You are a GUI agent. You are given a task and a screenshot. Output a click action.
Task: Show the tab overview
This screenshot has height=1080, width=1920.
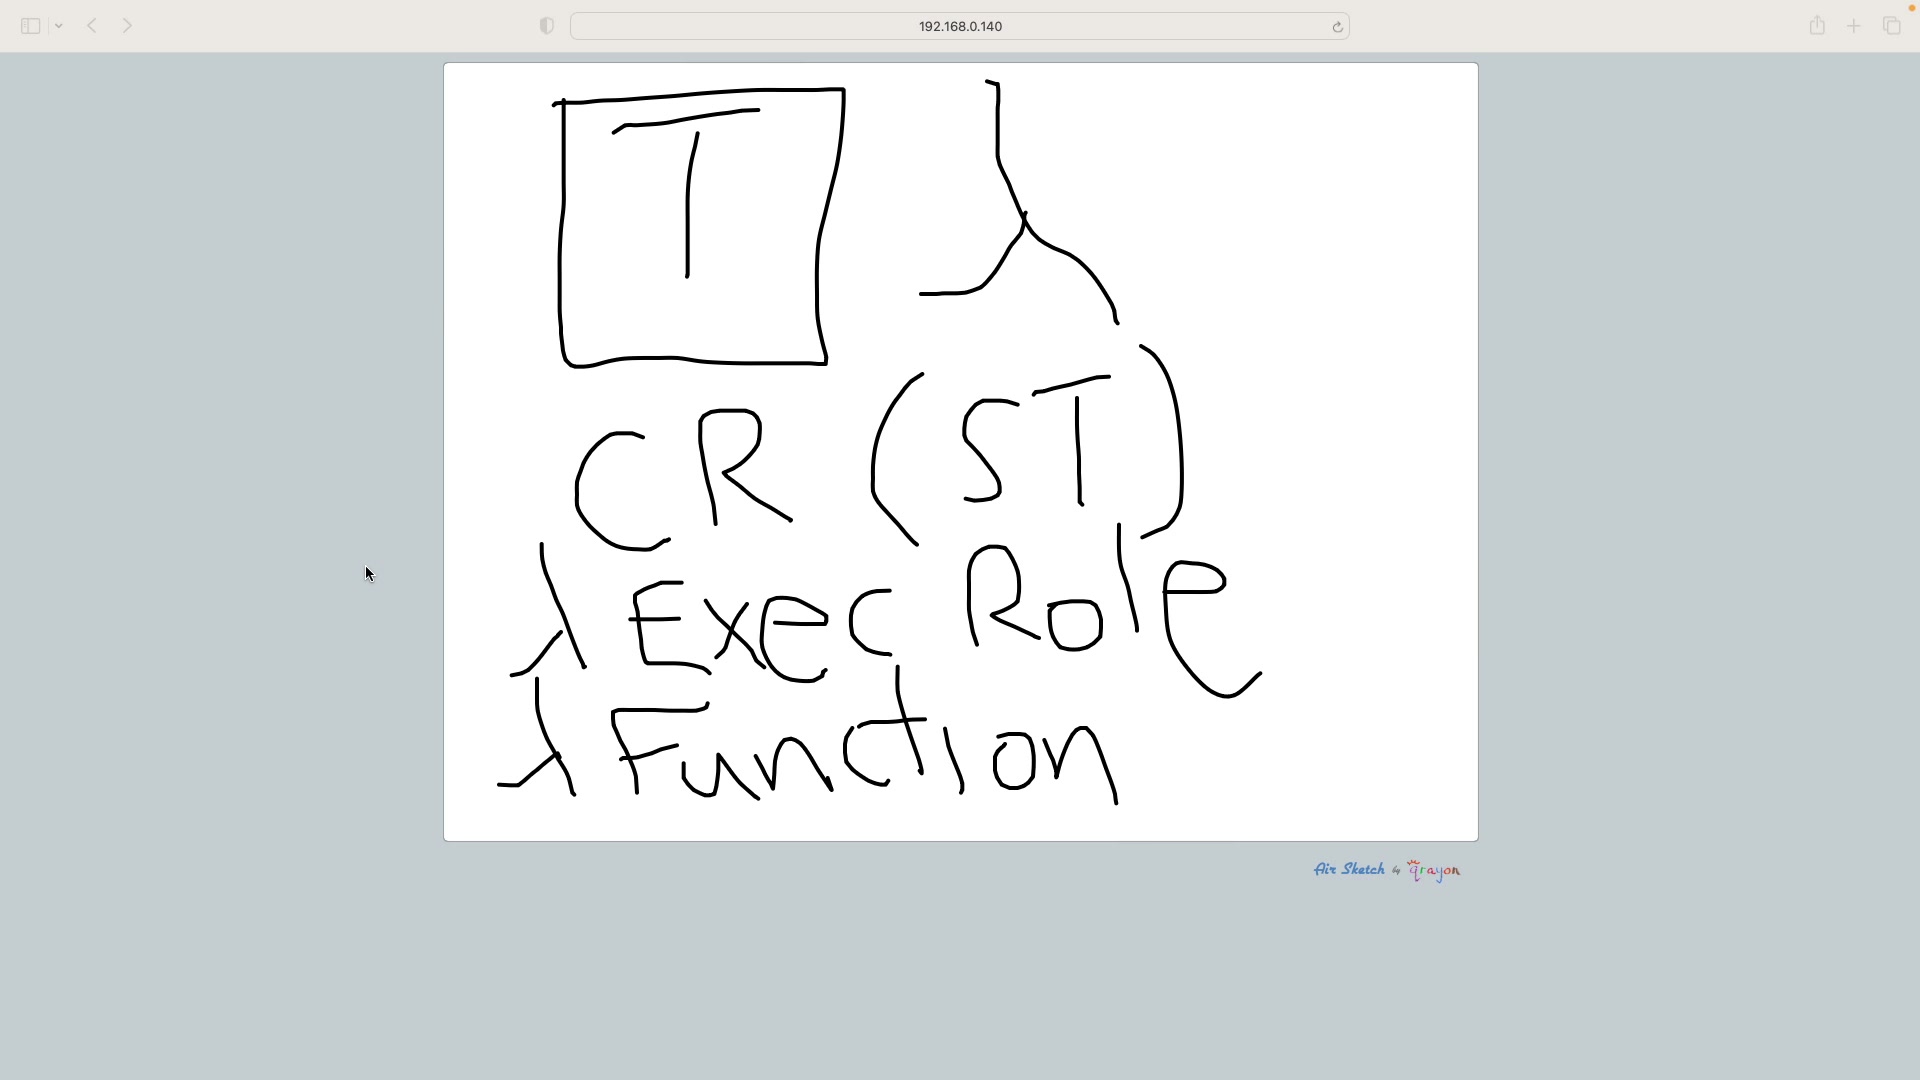(x=1891, y=26)
